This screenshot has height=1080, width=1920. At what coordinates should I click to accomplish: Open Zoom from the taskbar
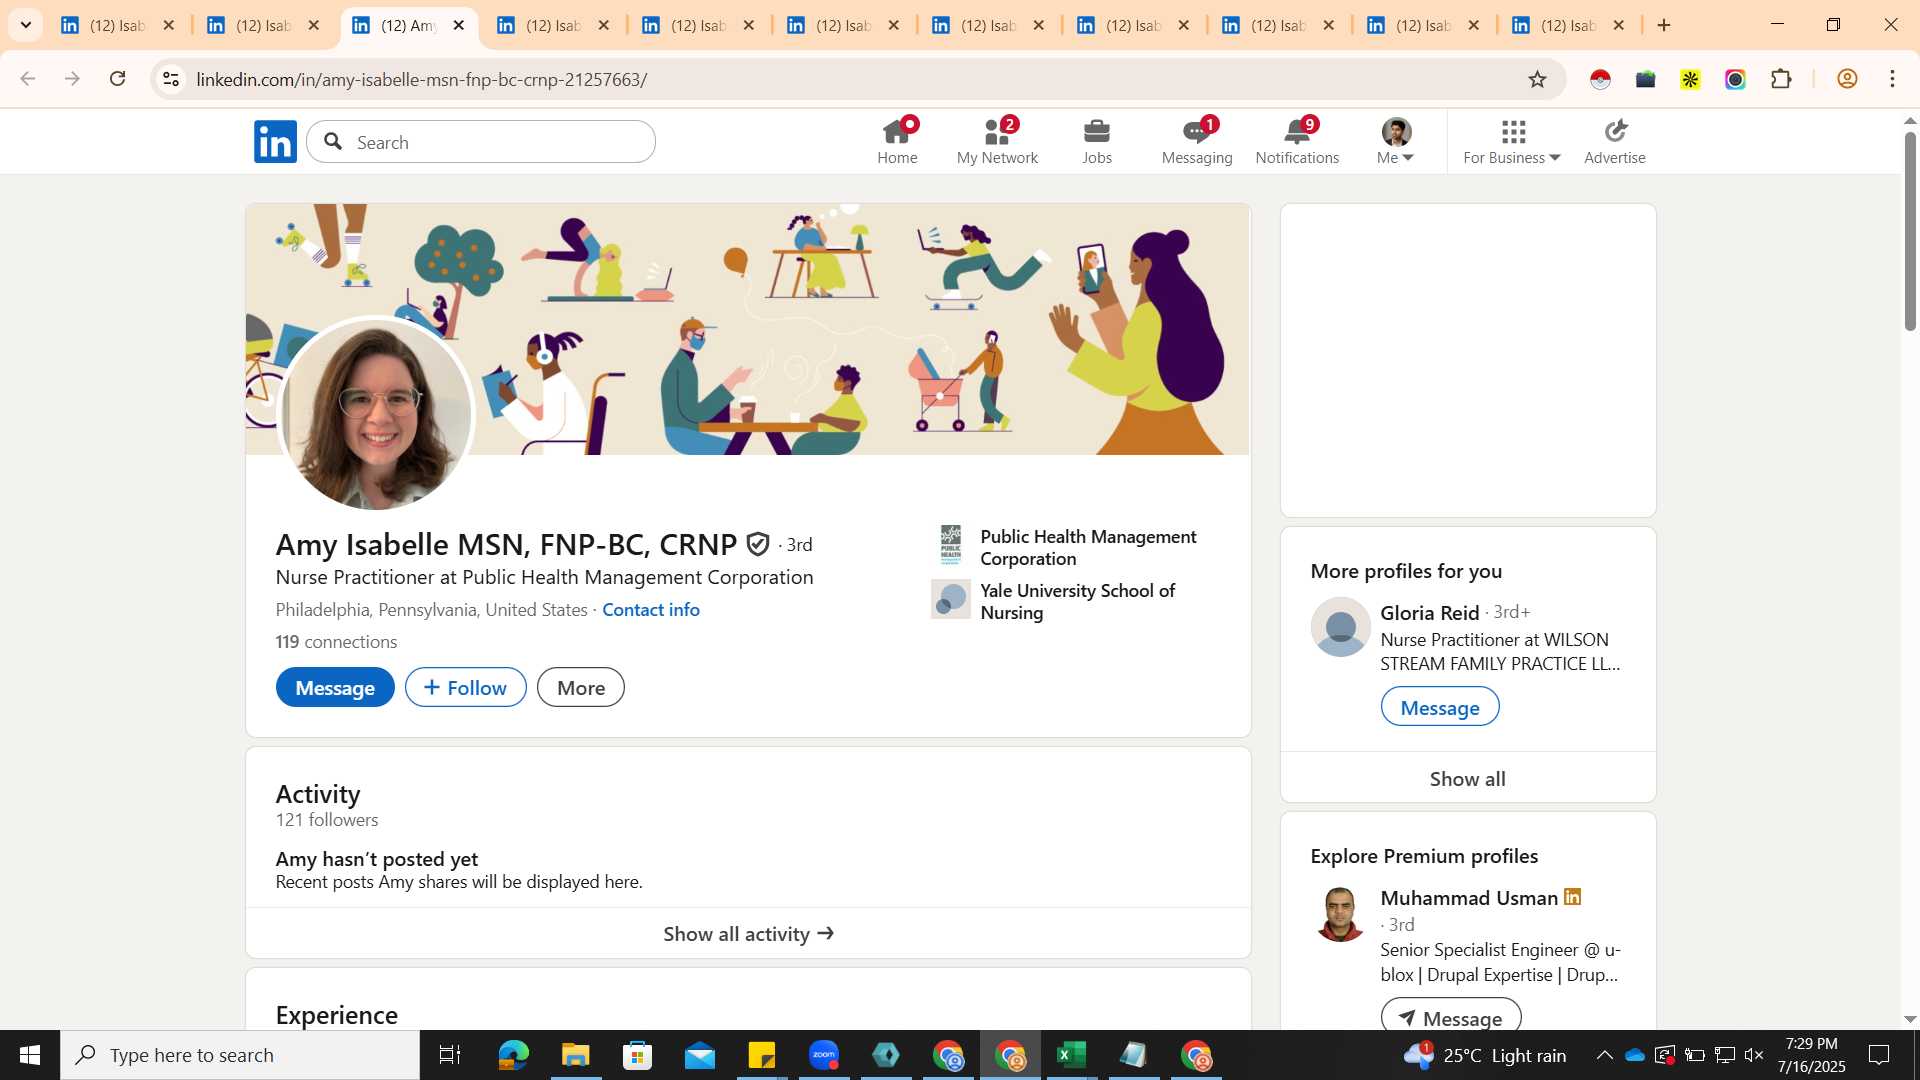point(824,1055)
